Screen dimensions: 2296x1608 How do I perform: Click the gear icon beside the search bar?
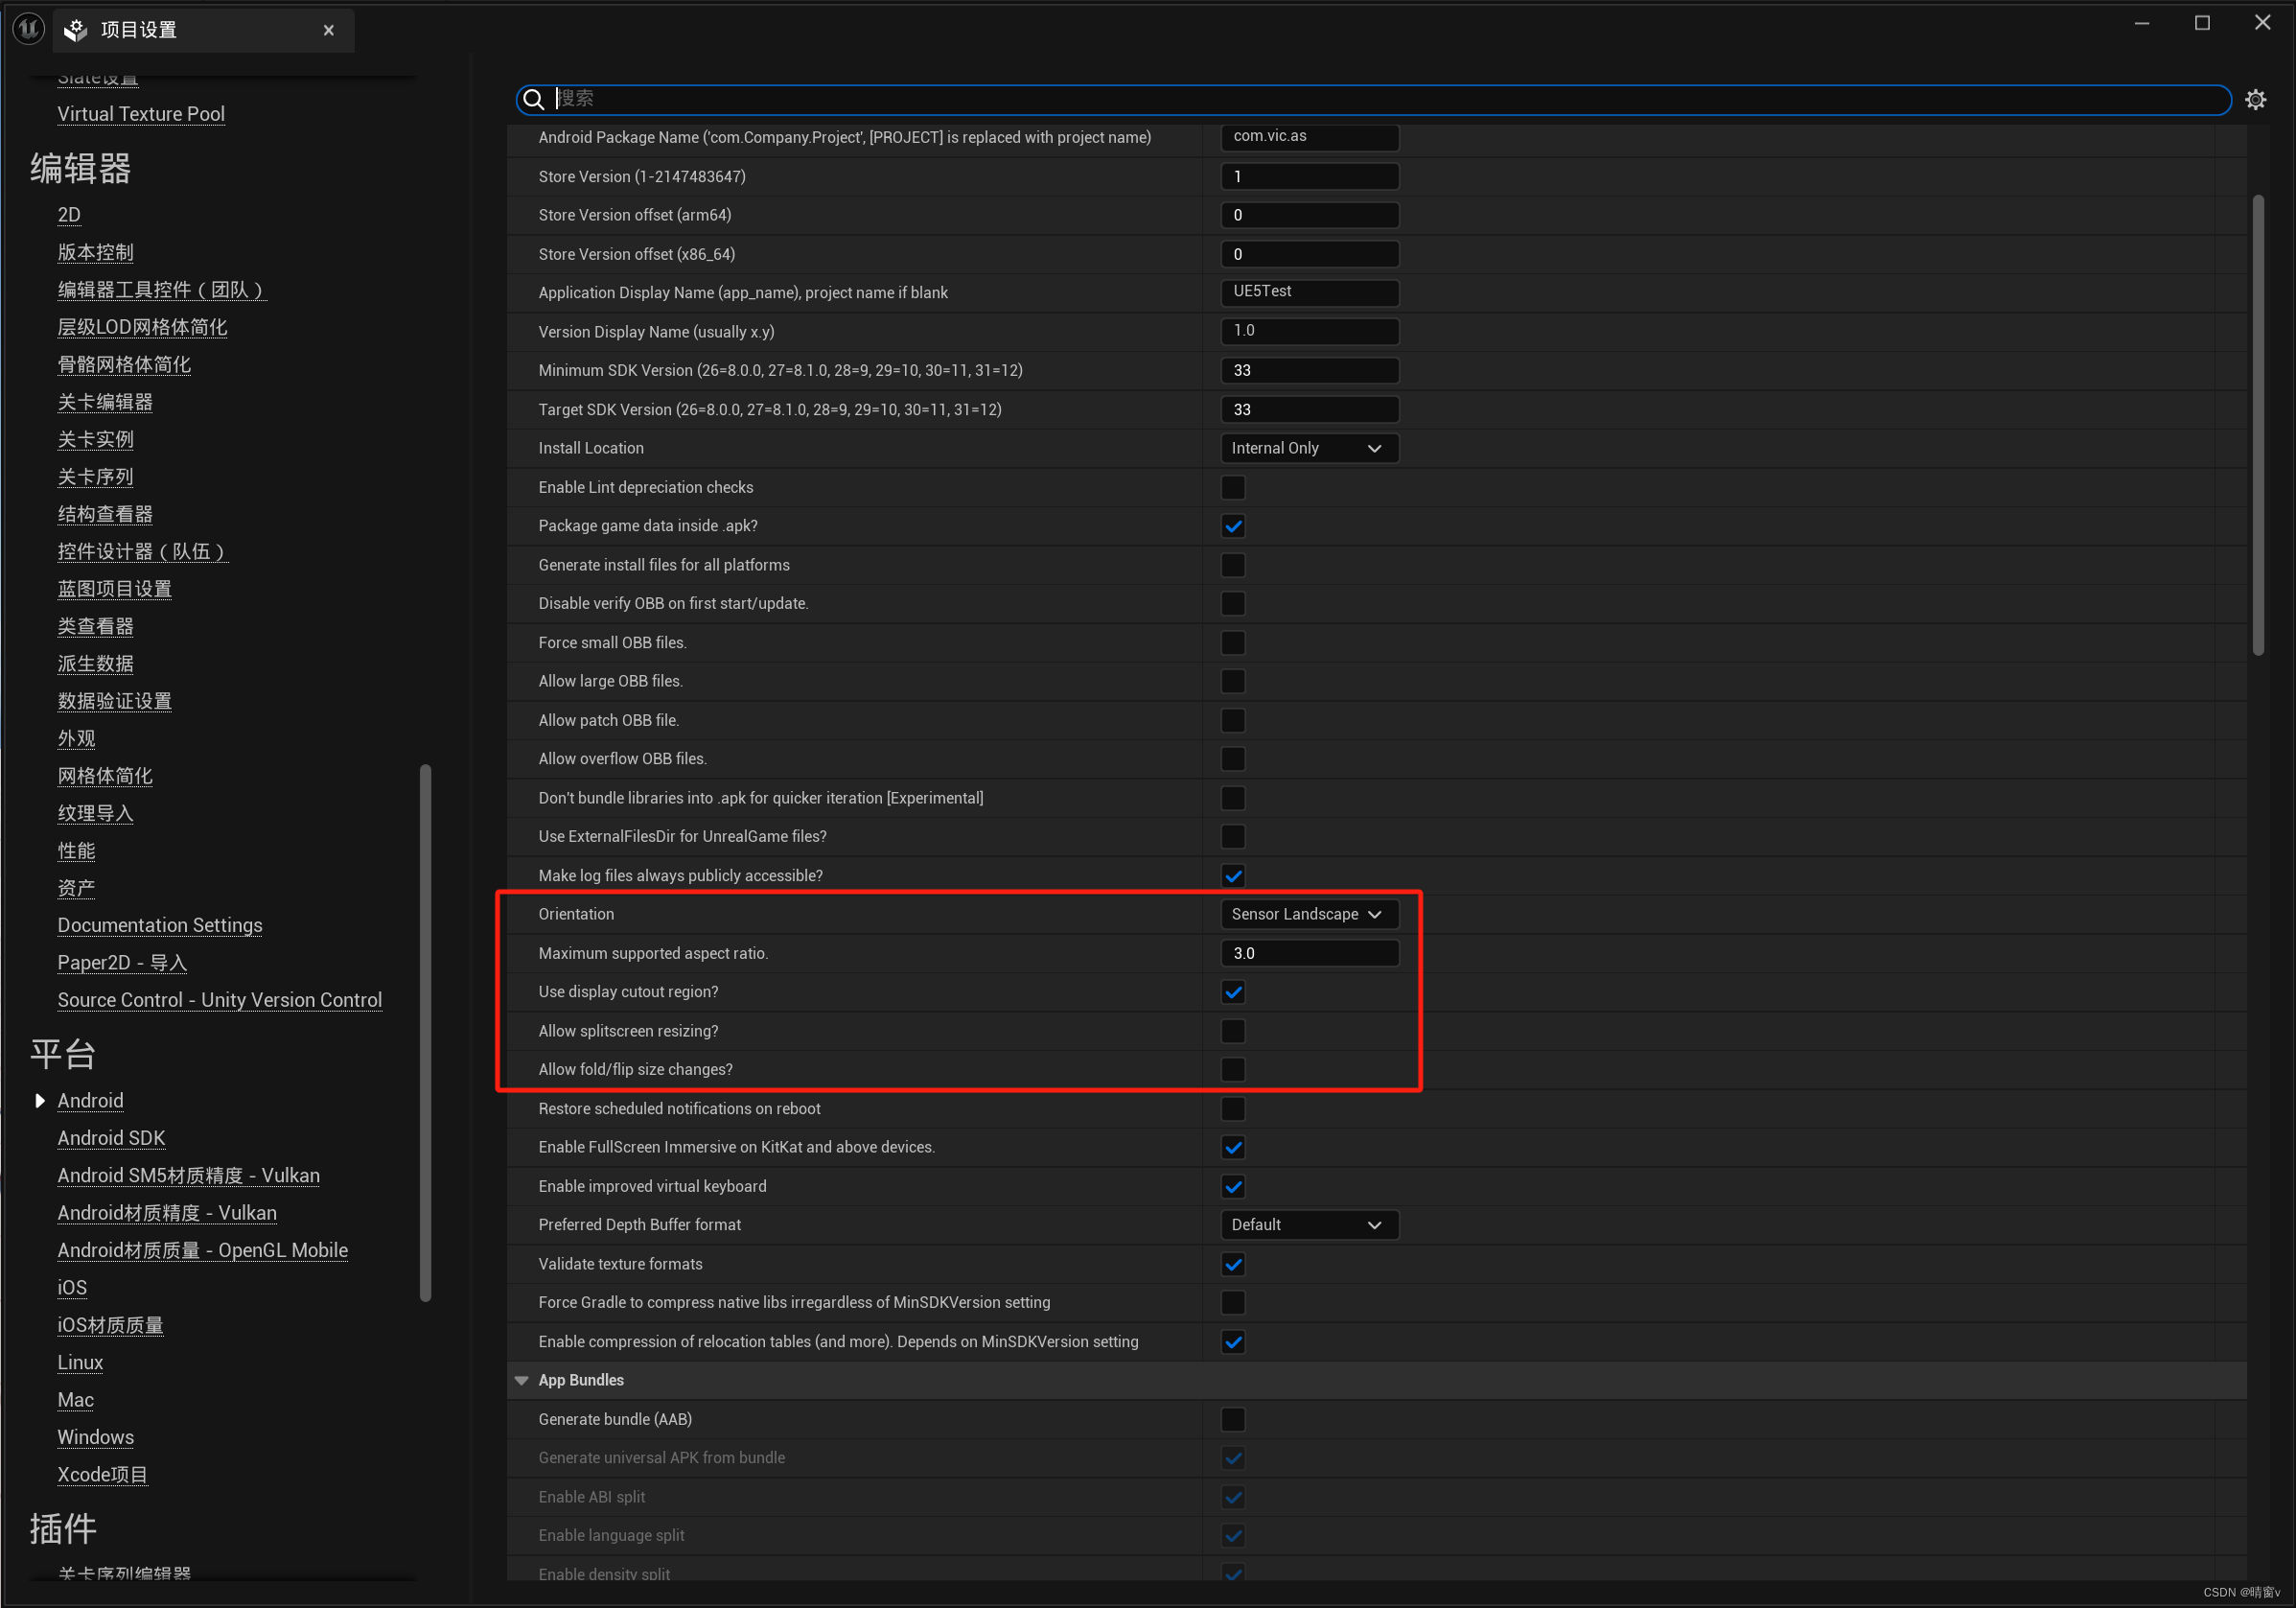(2255, 99)
